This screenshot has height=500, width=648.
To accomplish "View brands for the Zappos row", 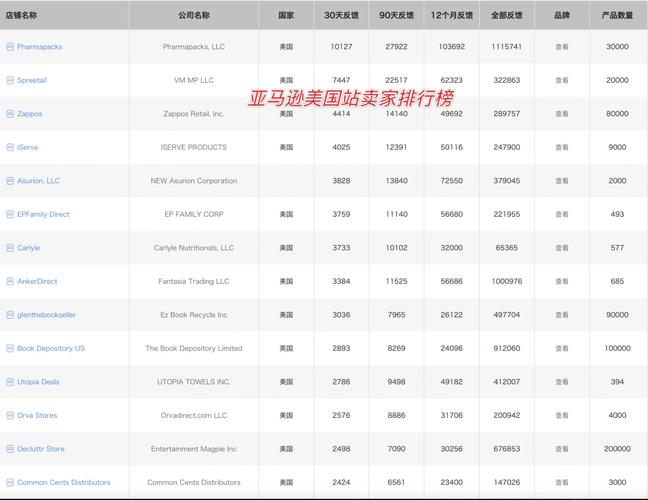I will pos(562,114).
